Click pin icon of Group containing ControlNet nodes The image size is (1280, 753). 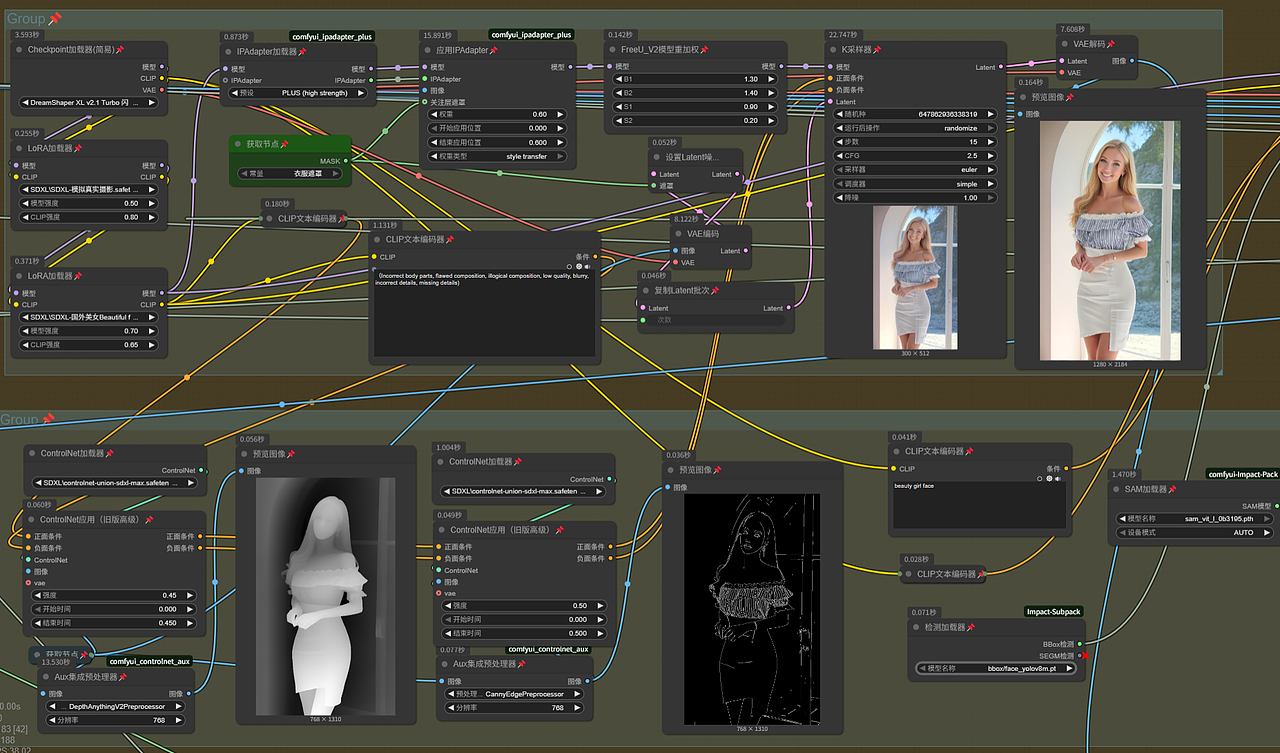click(x=48, y=419)
